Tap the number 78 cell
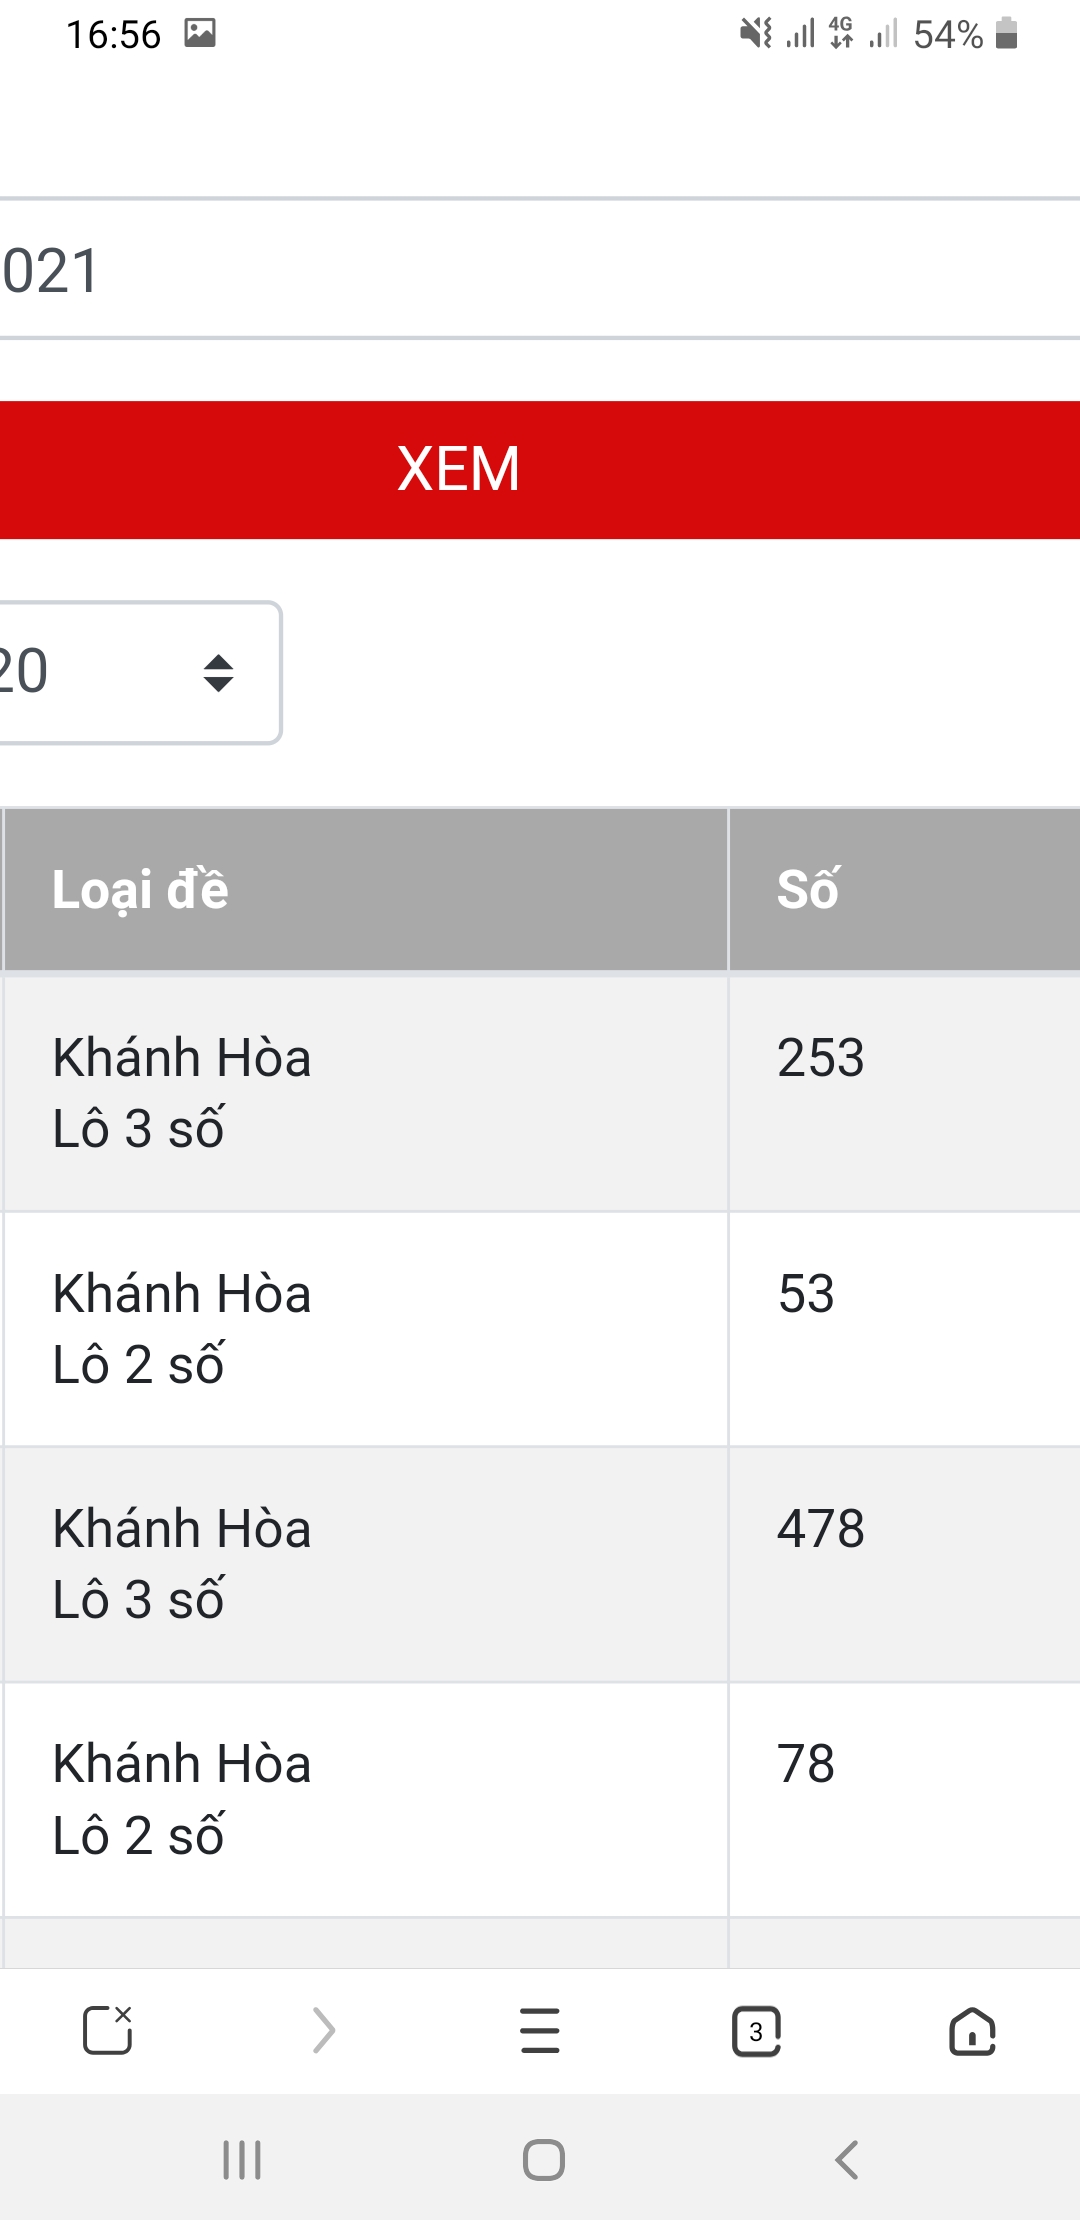 806,1764
